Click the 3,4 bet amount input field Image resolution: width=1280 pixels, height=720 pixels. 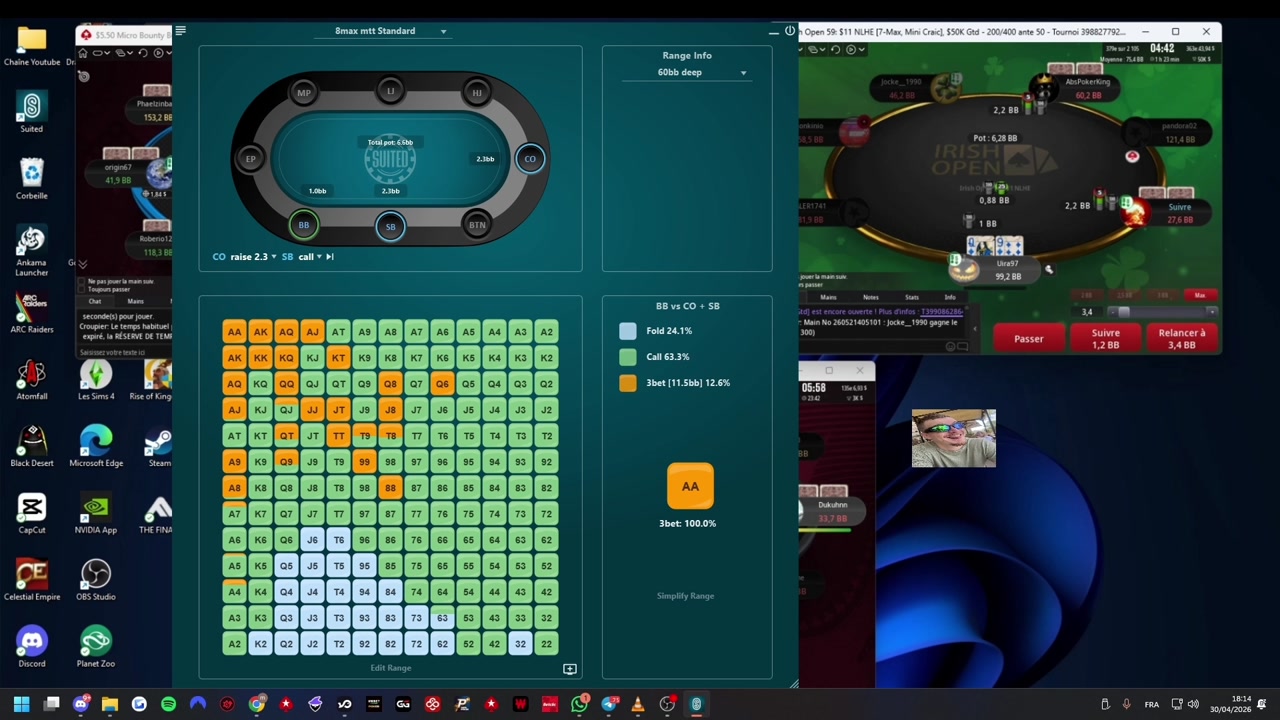1088,312
